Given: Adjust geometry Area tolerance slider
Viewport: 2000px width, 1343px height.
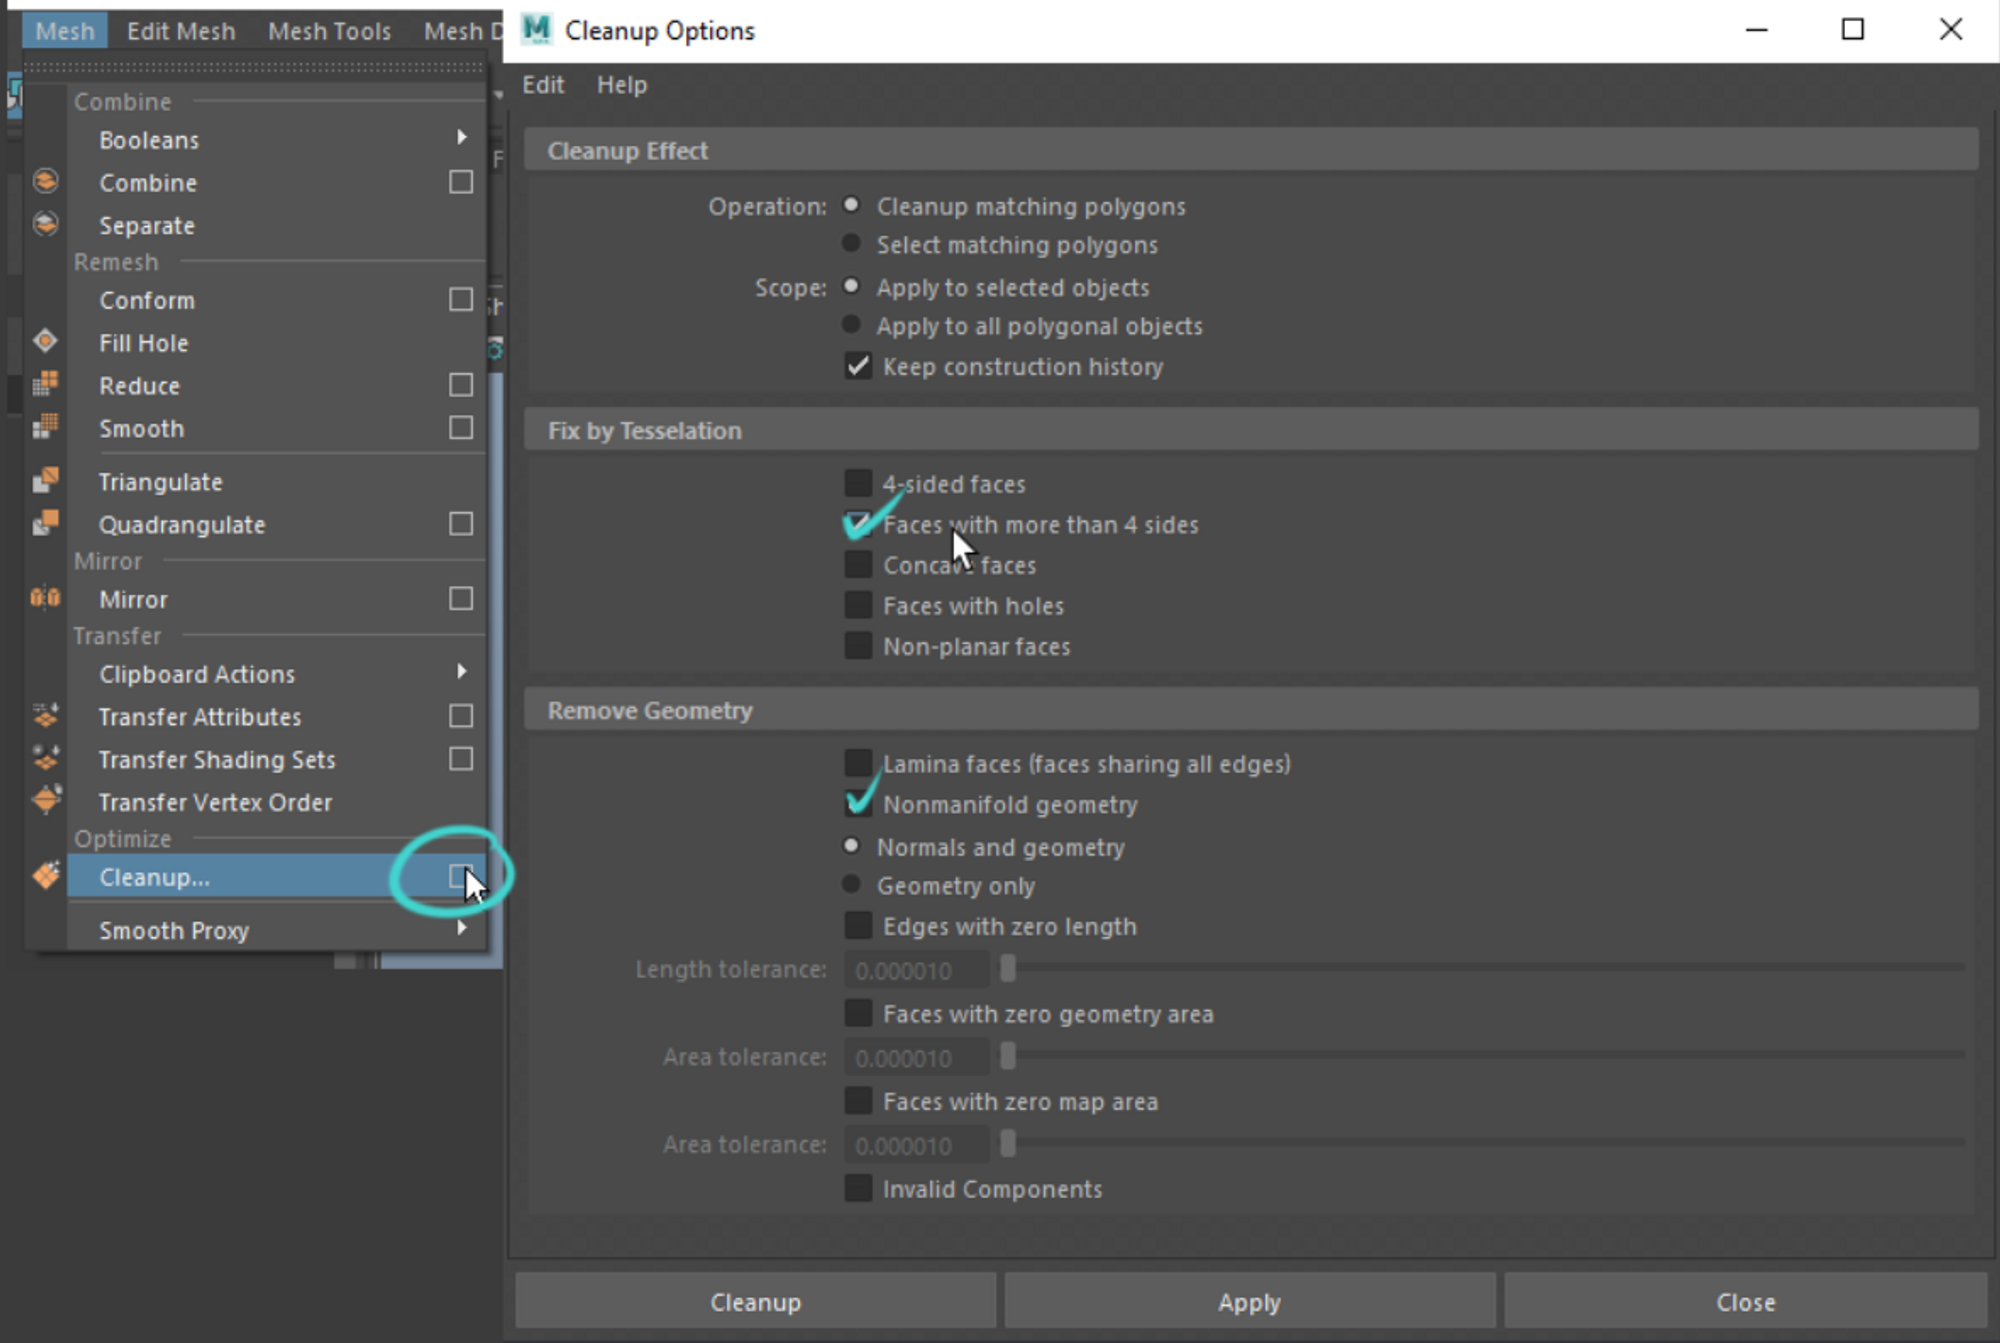Looking at the screenshot, I should coord(1008,1055).
